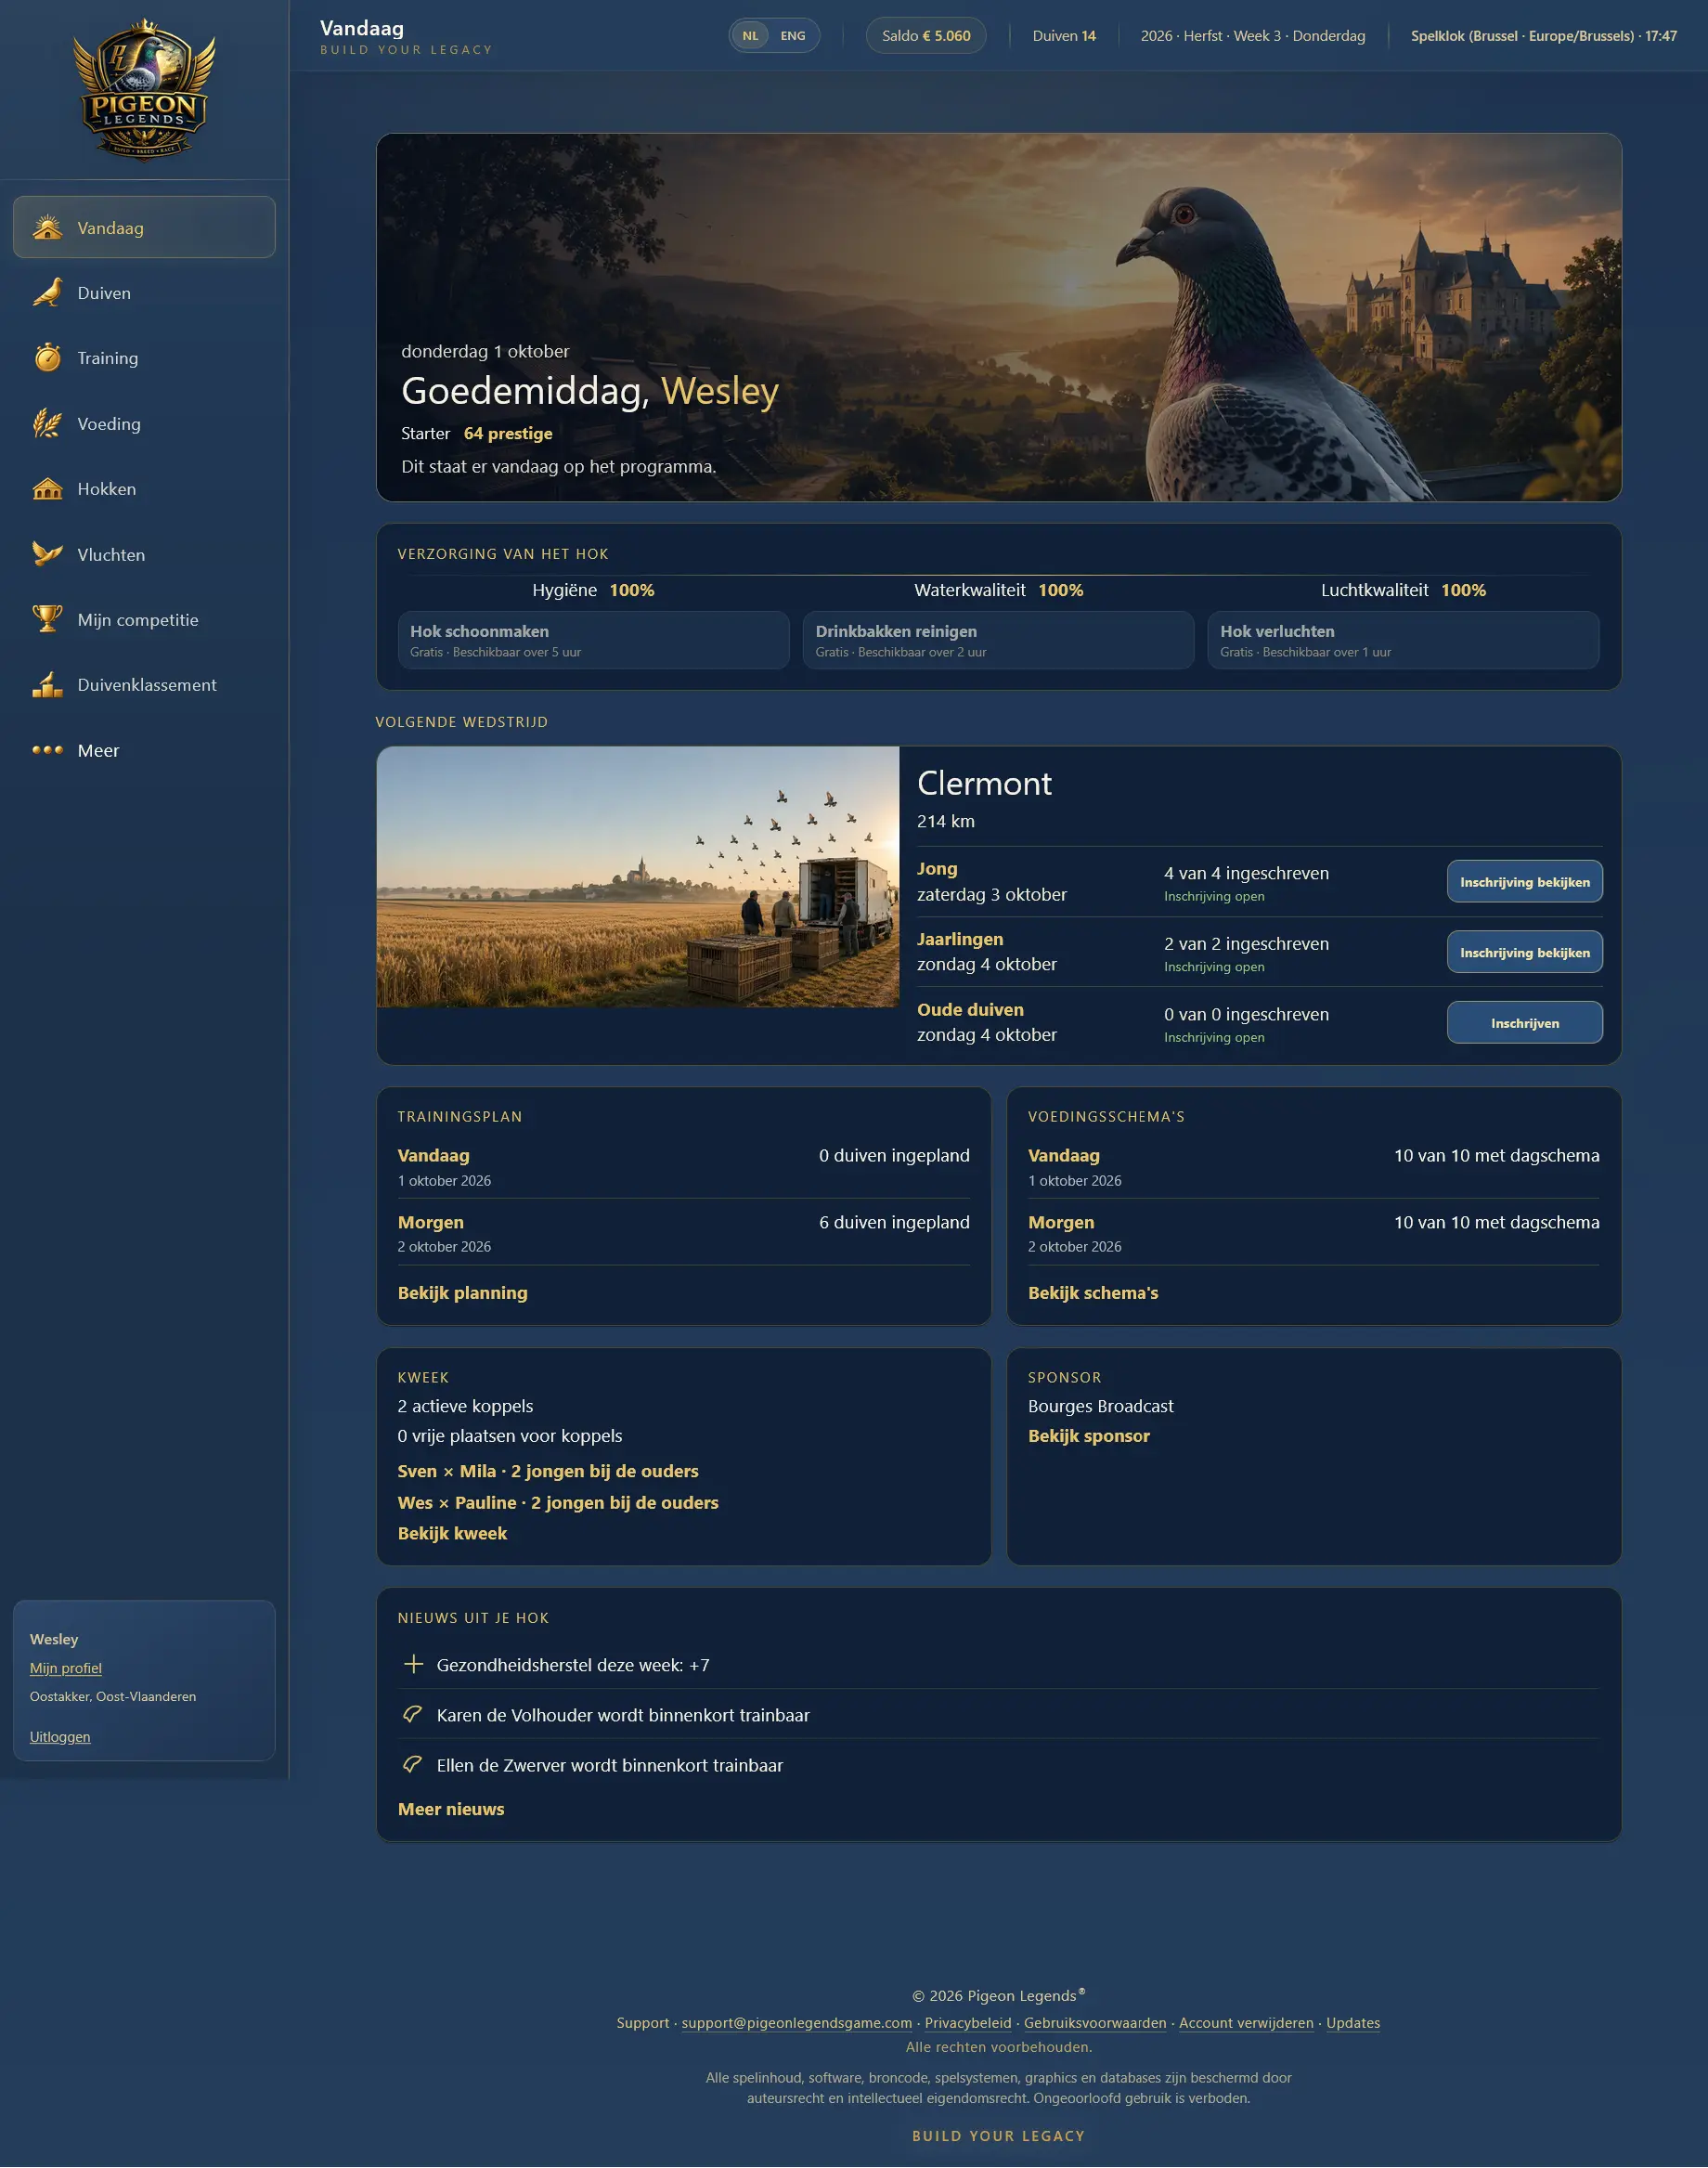Switch language to NL
The height and width of the screenshot is (2168, 1708).
click(750, 36)
